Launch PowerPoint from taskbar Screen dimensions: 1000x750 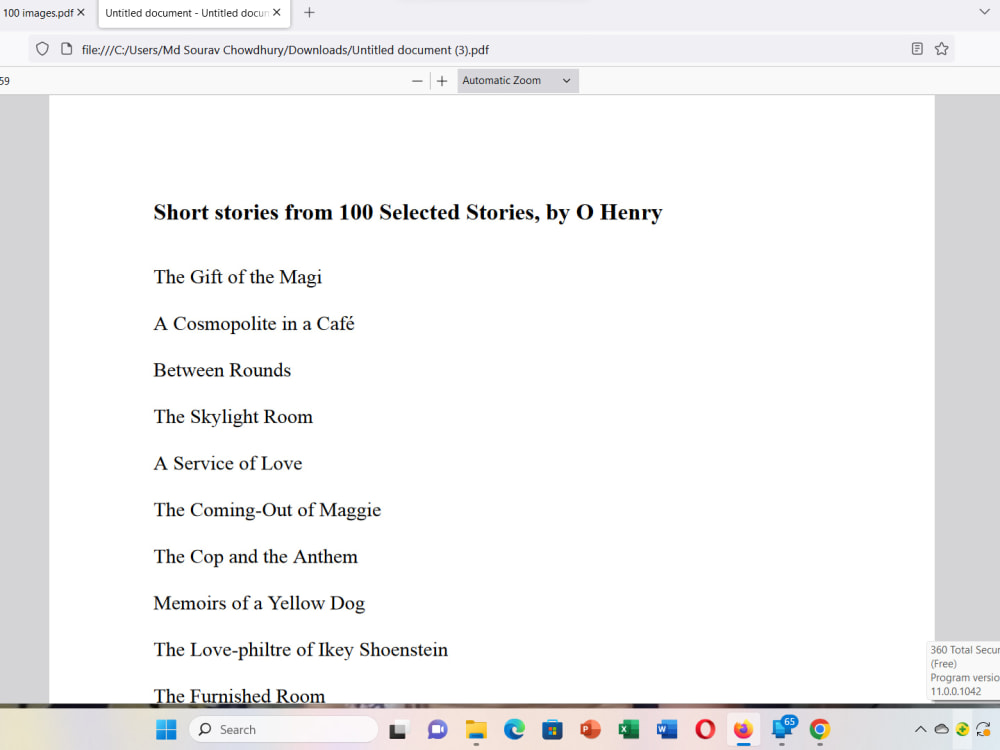click(591, 729)
